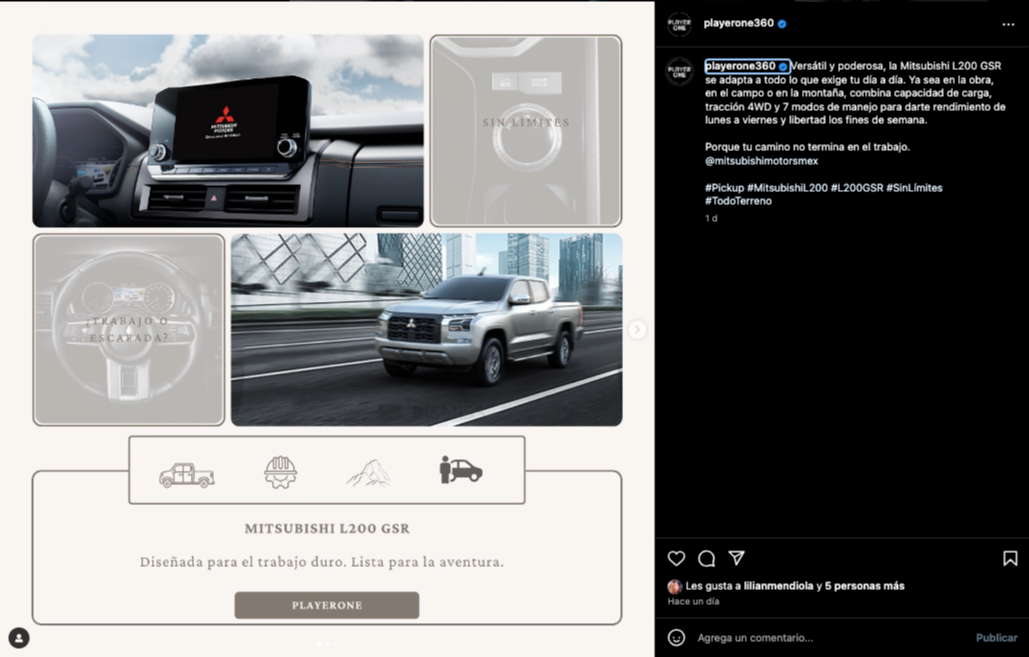This screenshot has width=1029, height=657.
Task: Click the hard hat gear icon
Action: coord(281,473)
